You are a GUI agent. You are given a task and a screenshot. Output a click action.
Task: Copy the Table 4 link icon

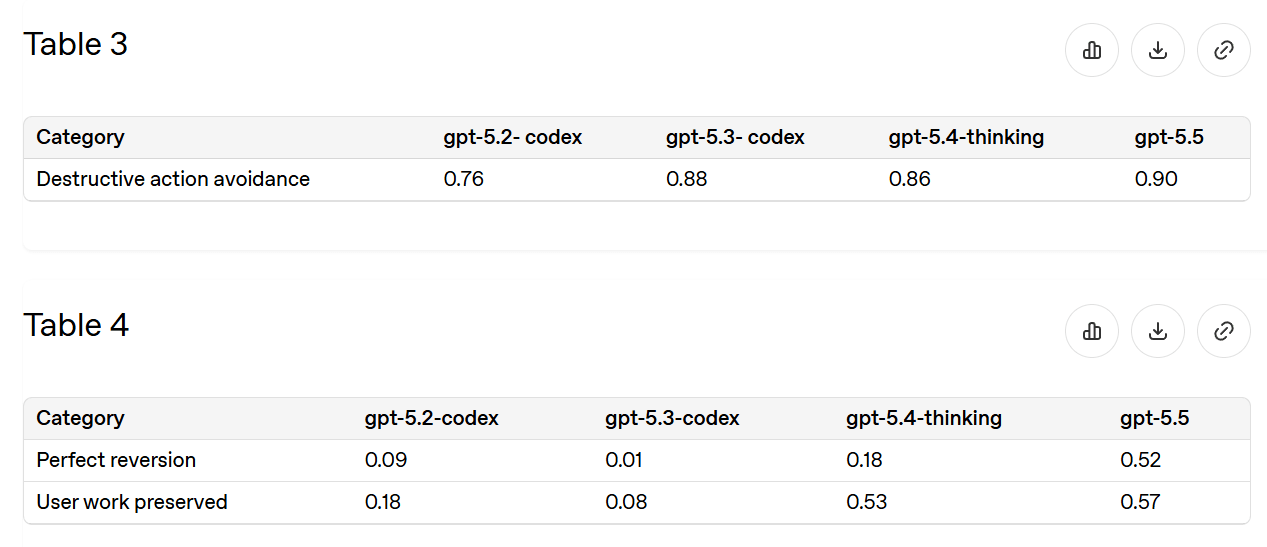click(1224, 331)
